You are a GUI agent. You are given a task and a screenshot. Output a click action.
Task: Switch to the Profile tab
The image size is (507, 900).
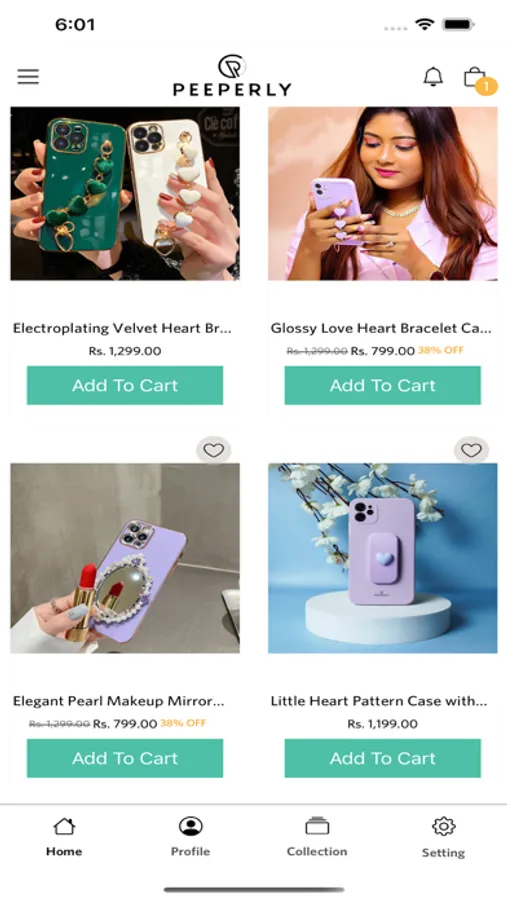190,837
